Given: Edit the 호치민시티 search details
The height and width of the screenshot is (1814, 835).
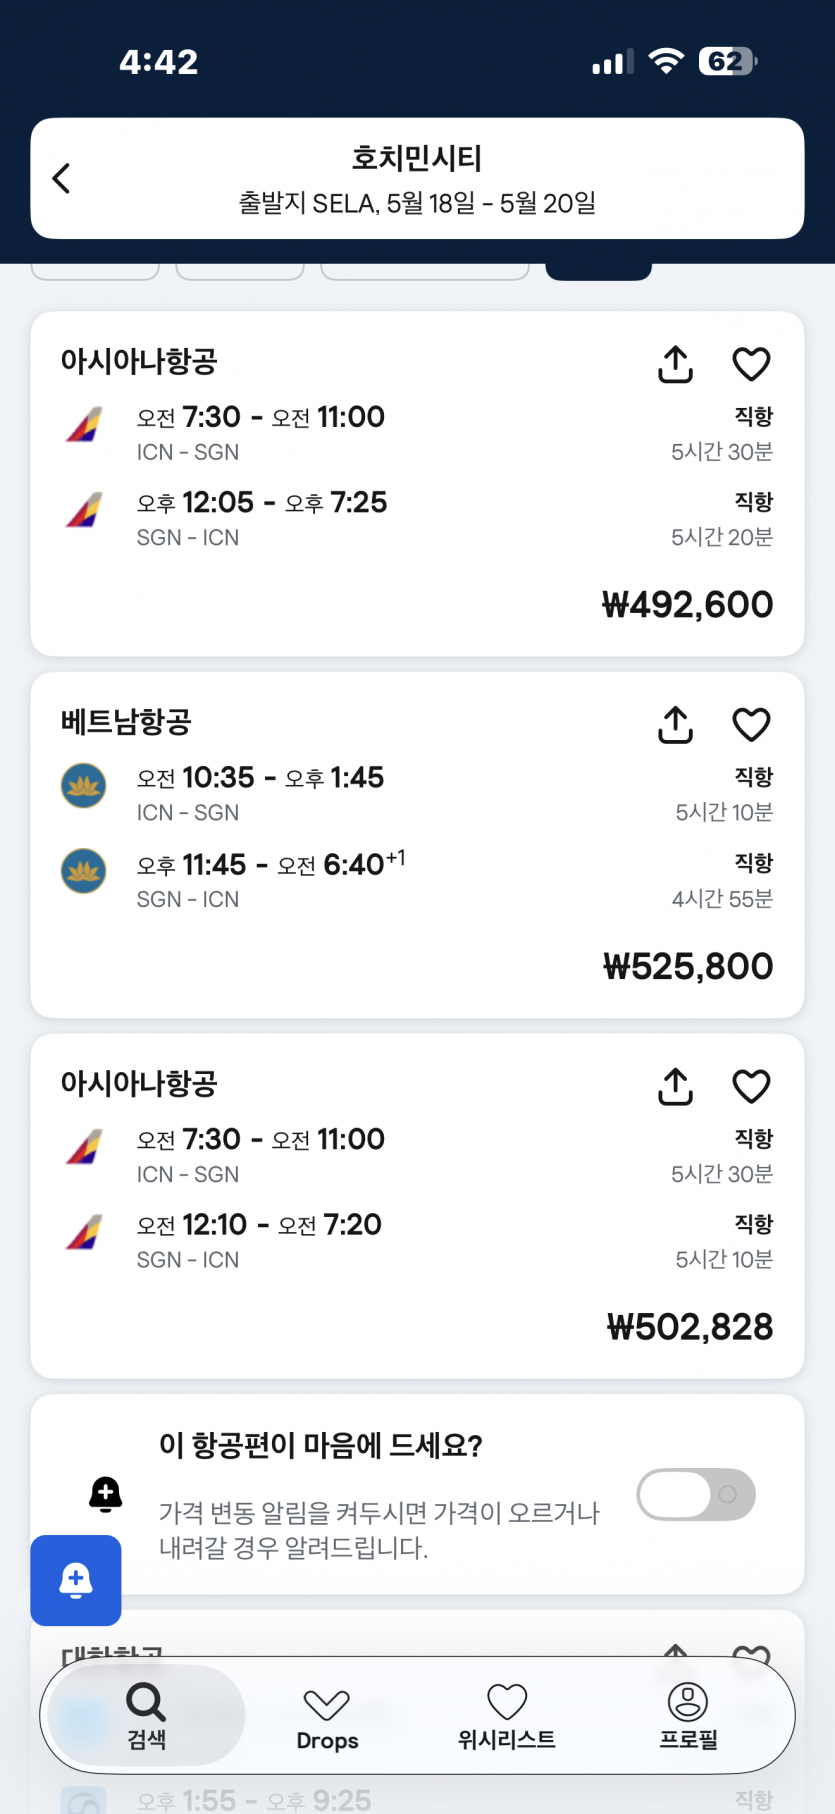Looking at the screenshot, I should click(417, 179).
